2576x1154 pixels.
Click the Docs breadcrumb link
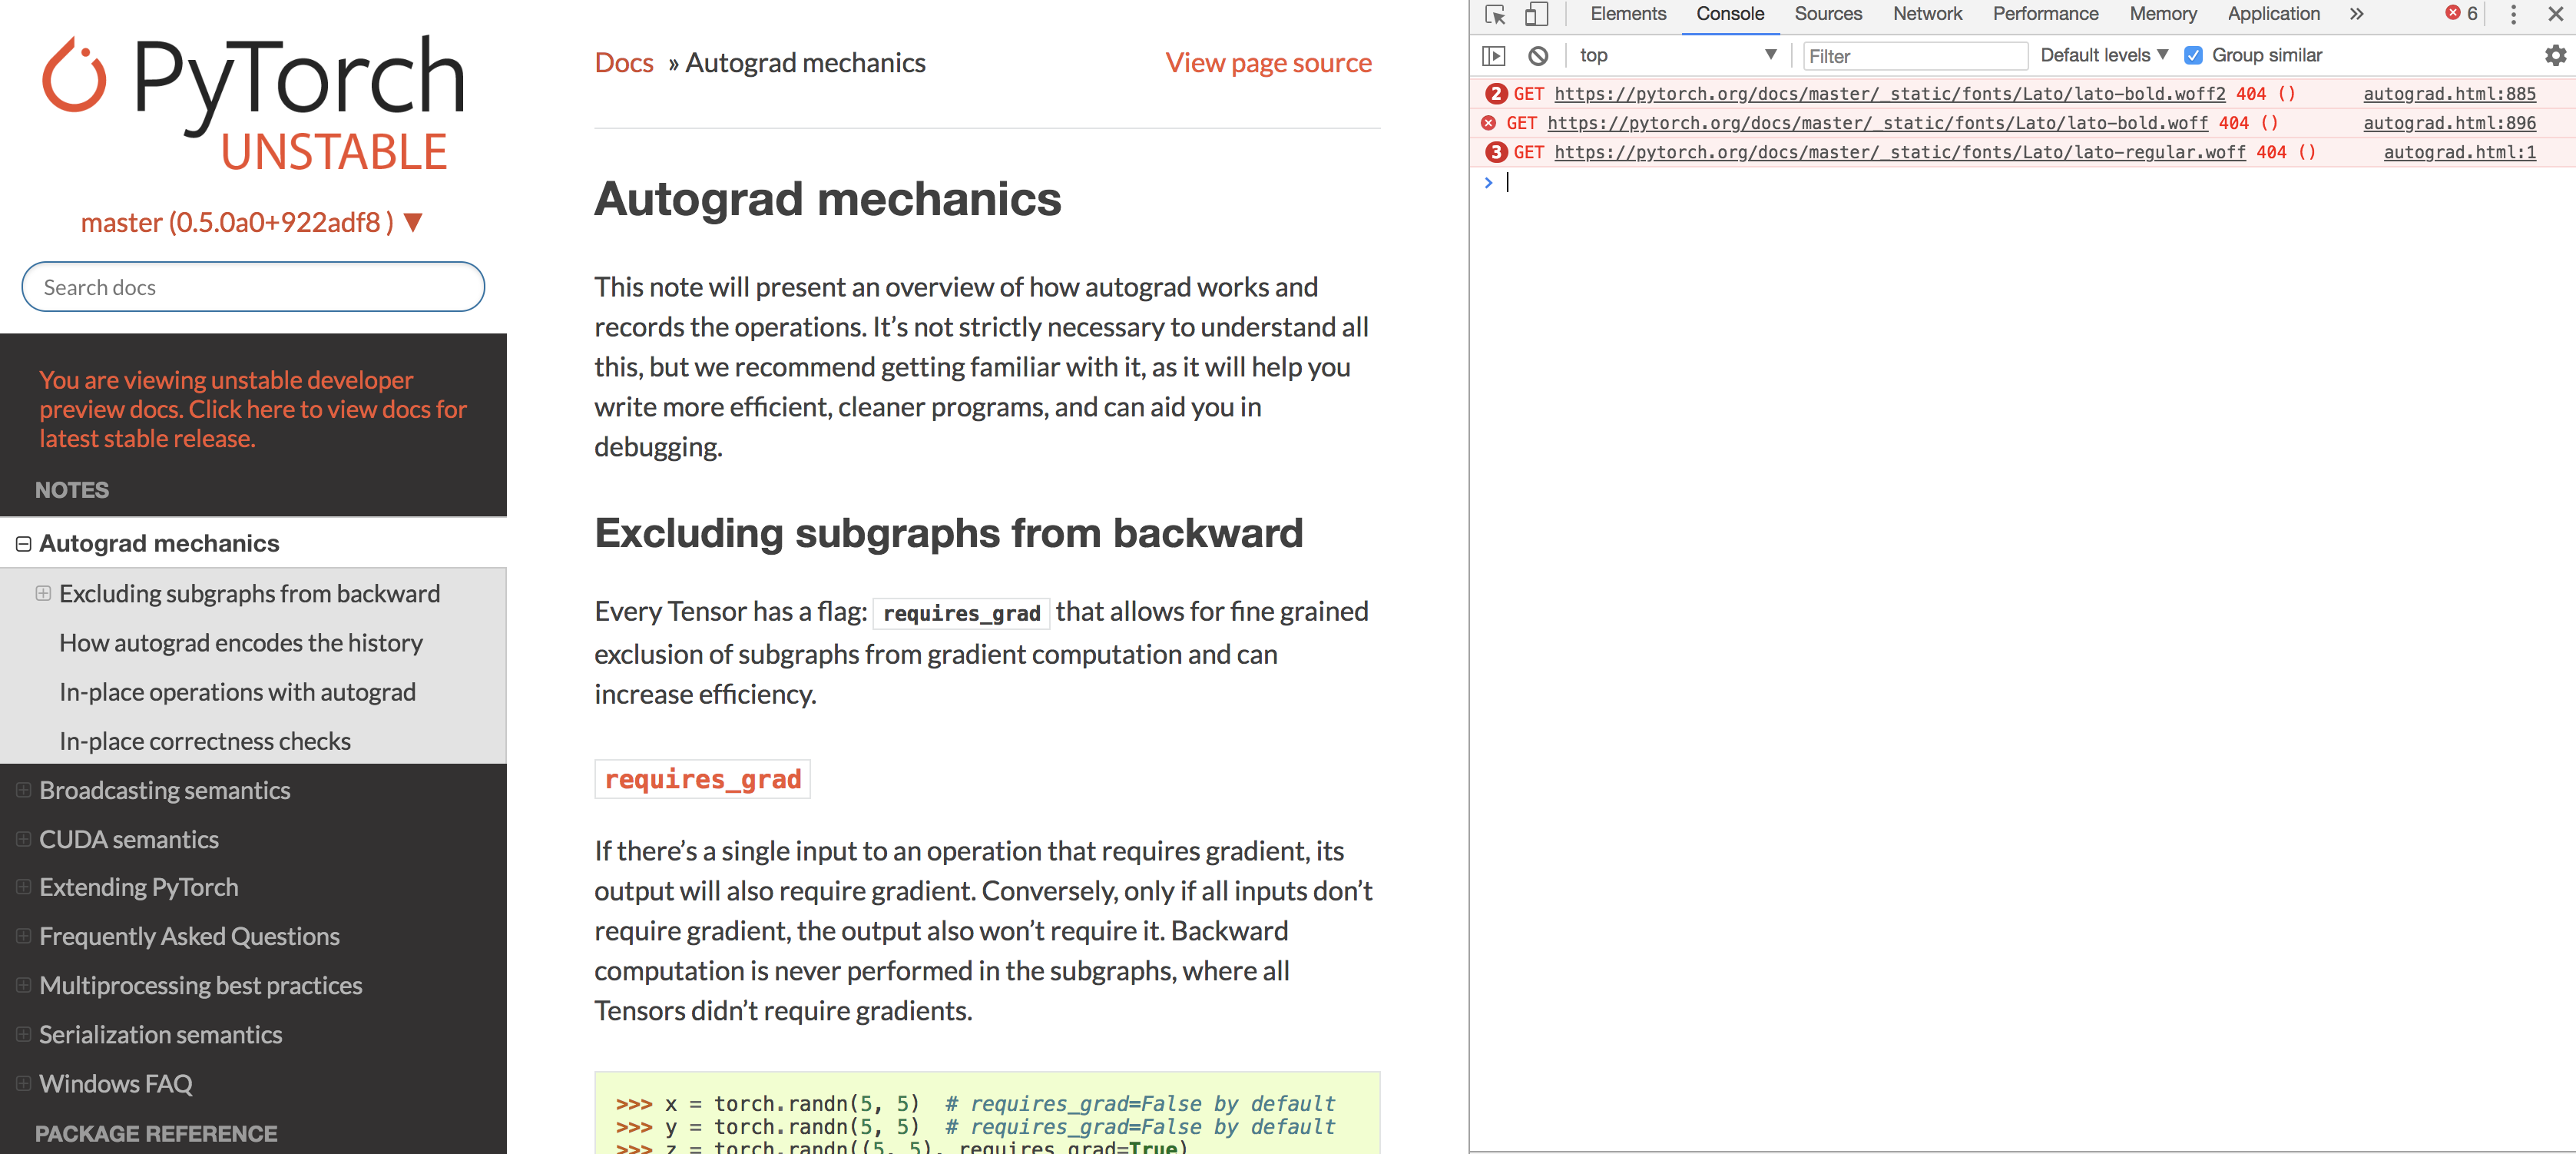[623, 63]
